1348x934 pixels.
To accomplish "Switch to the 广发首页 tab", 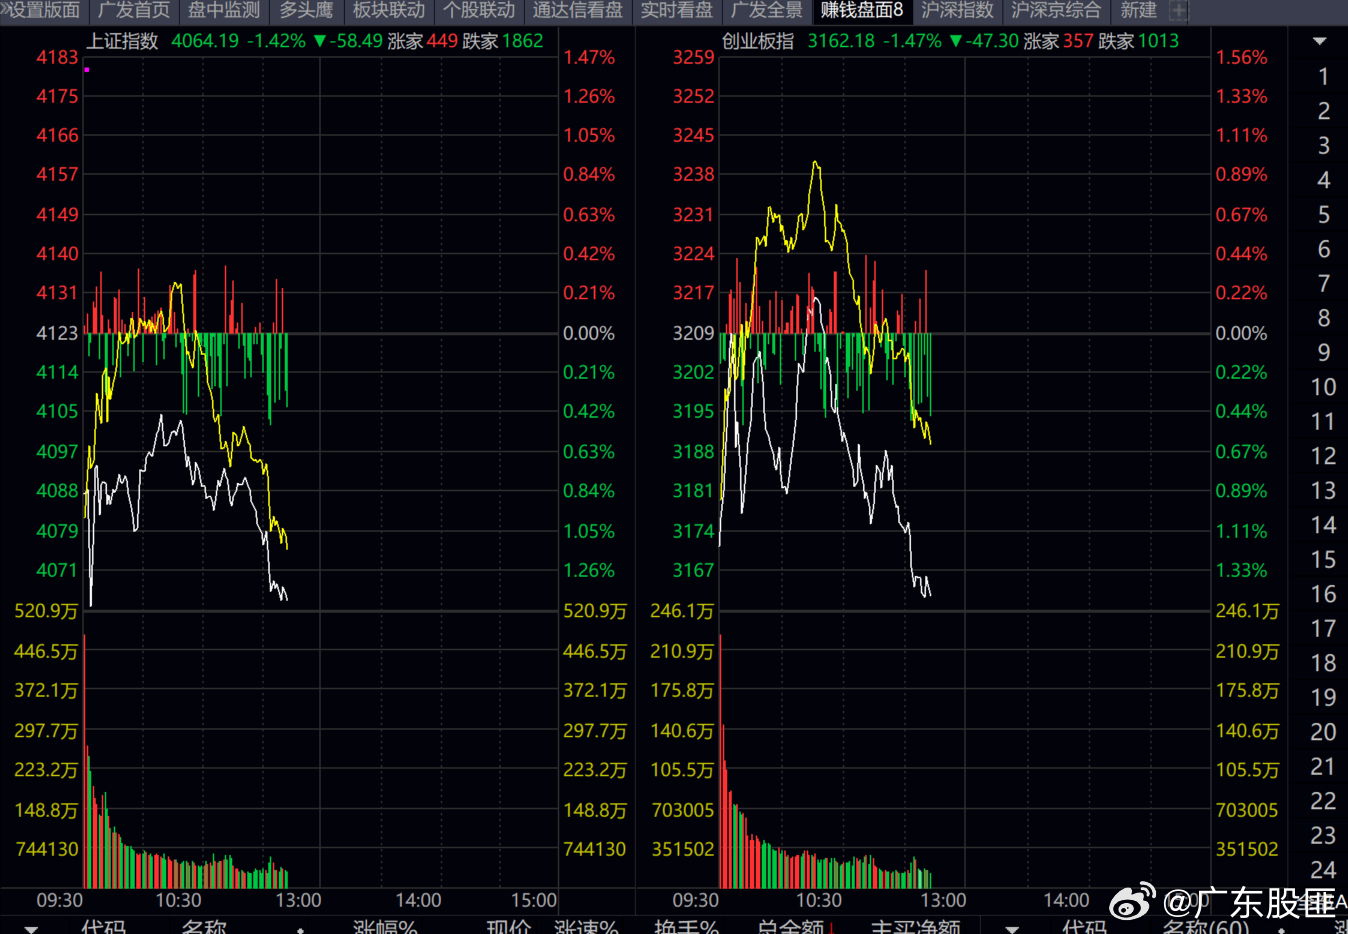I will [134, 11].
